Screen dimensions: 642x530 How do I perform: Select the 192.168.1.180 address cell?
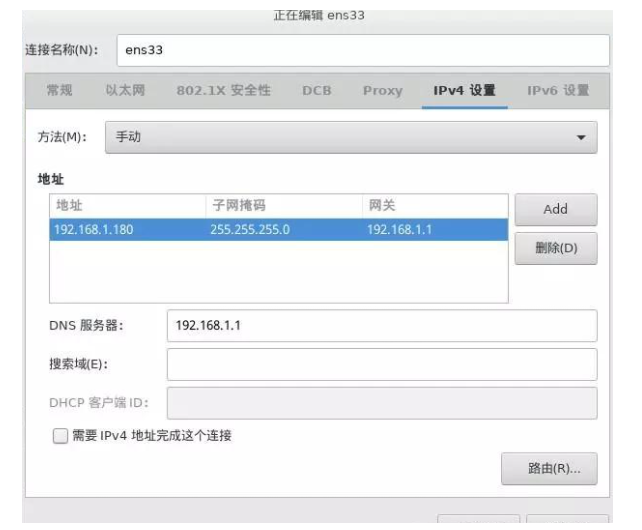[x=127, y=229]
